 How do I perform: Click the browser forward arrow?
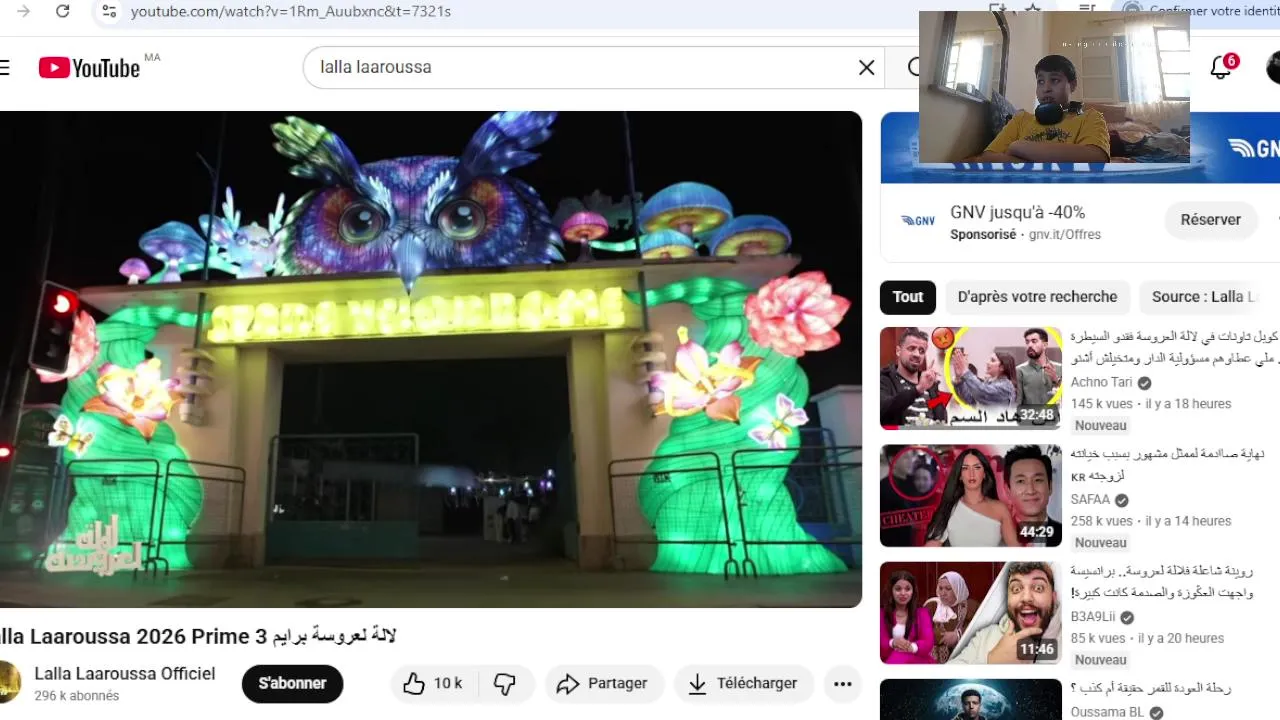pyautogui.click(x=24, y=11)
